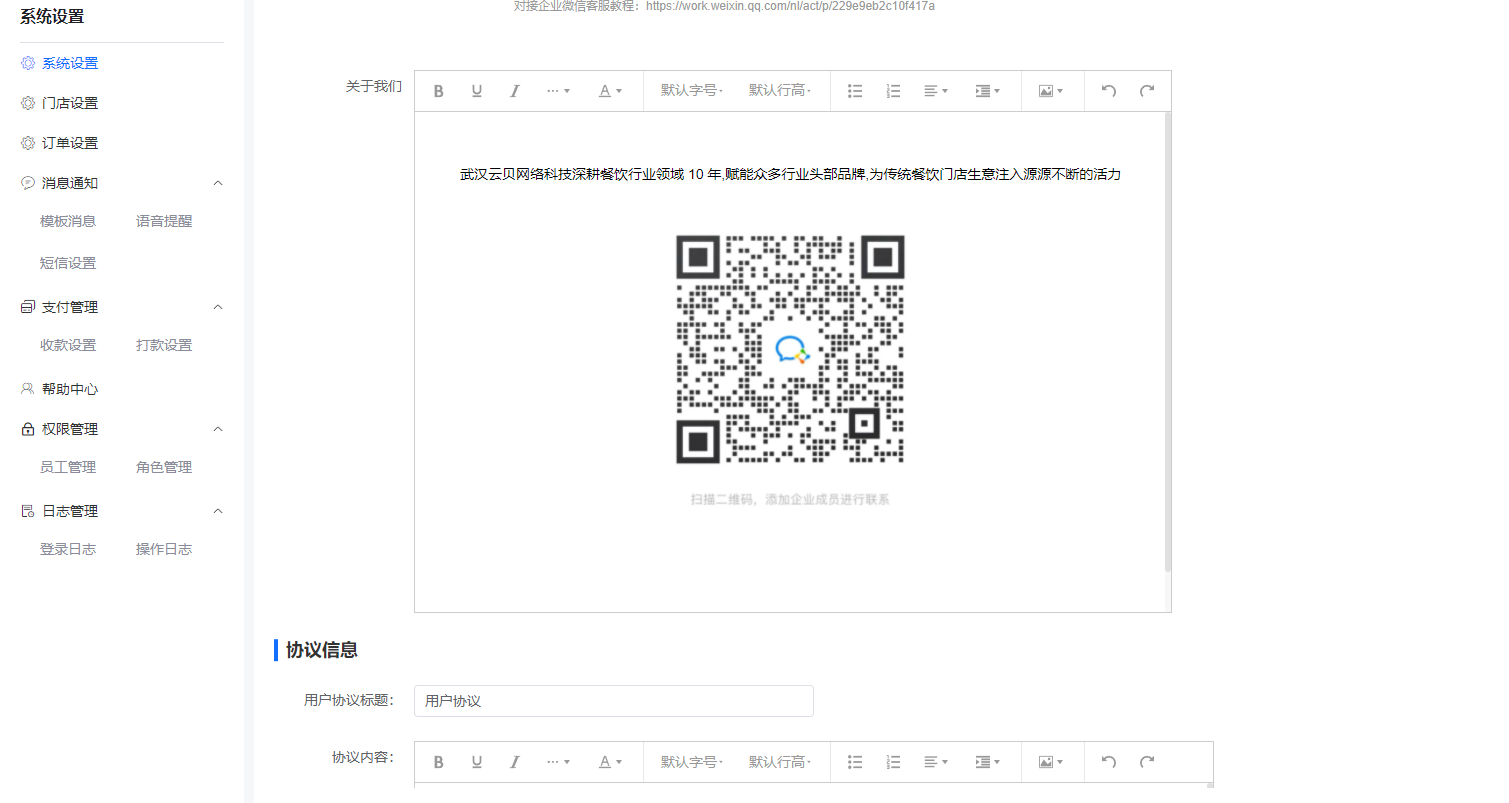Image resolution: width=1509 pixels, height=803 pixels.
Task: Insert numbered list in 协议内容 editor
Action: tap(893, 762)
